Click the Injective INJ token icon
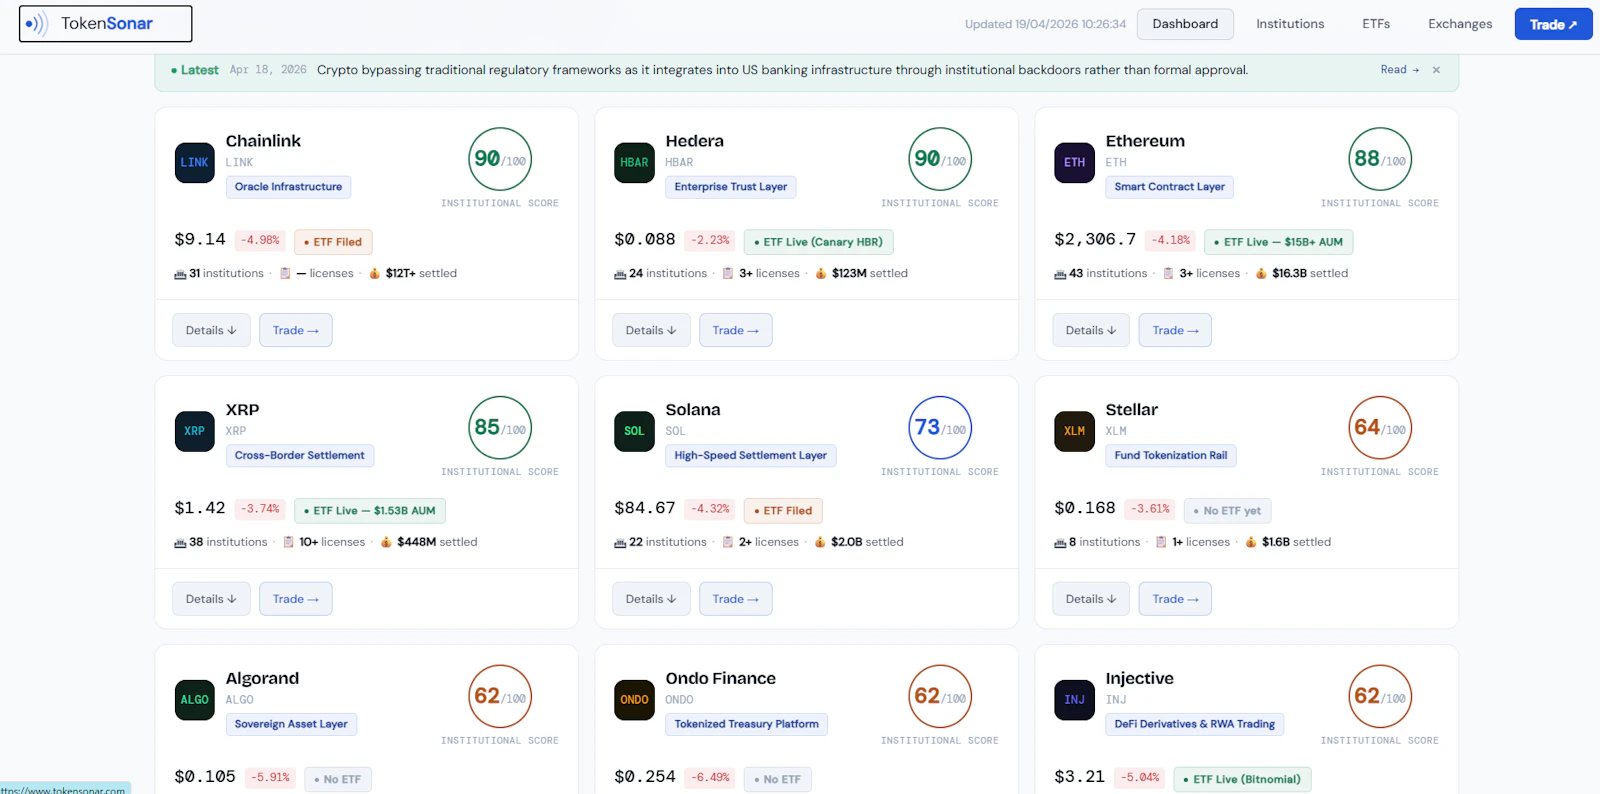 coord(1074,700)
